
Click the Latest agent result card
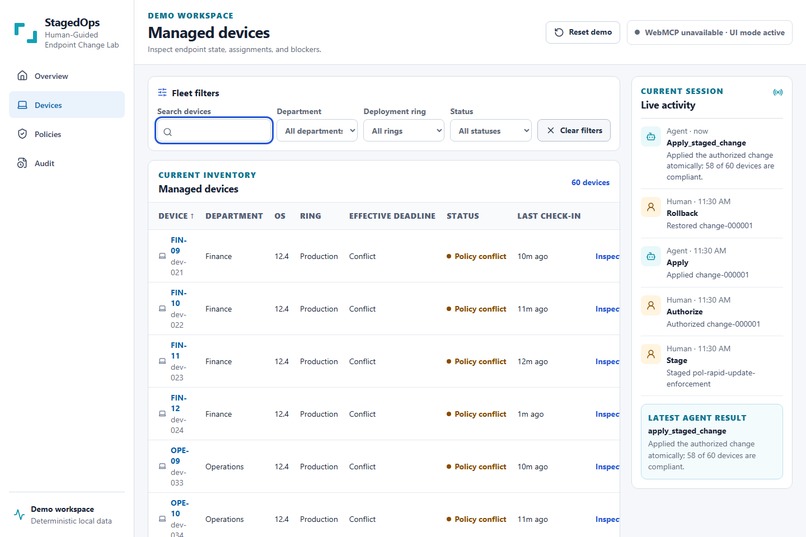[711, 441]
